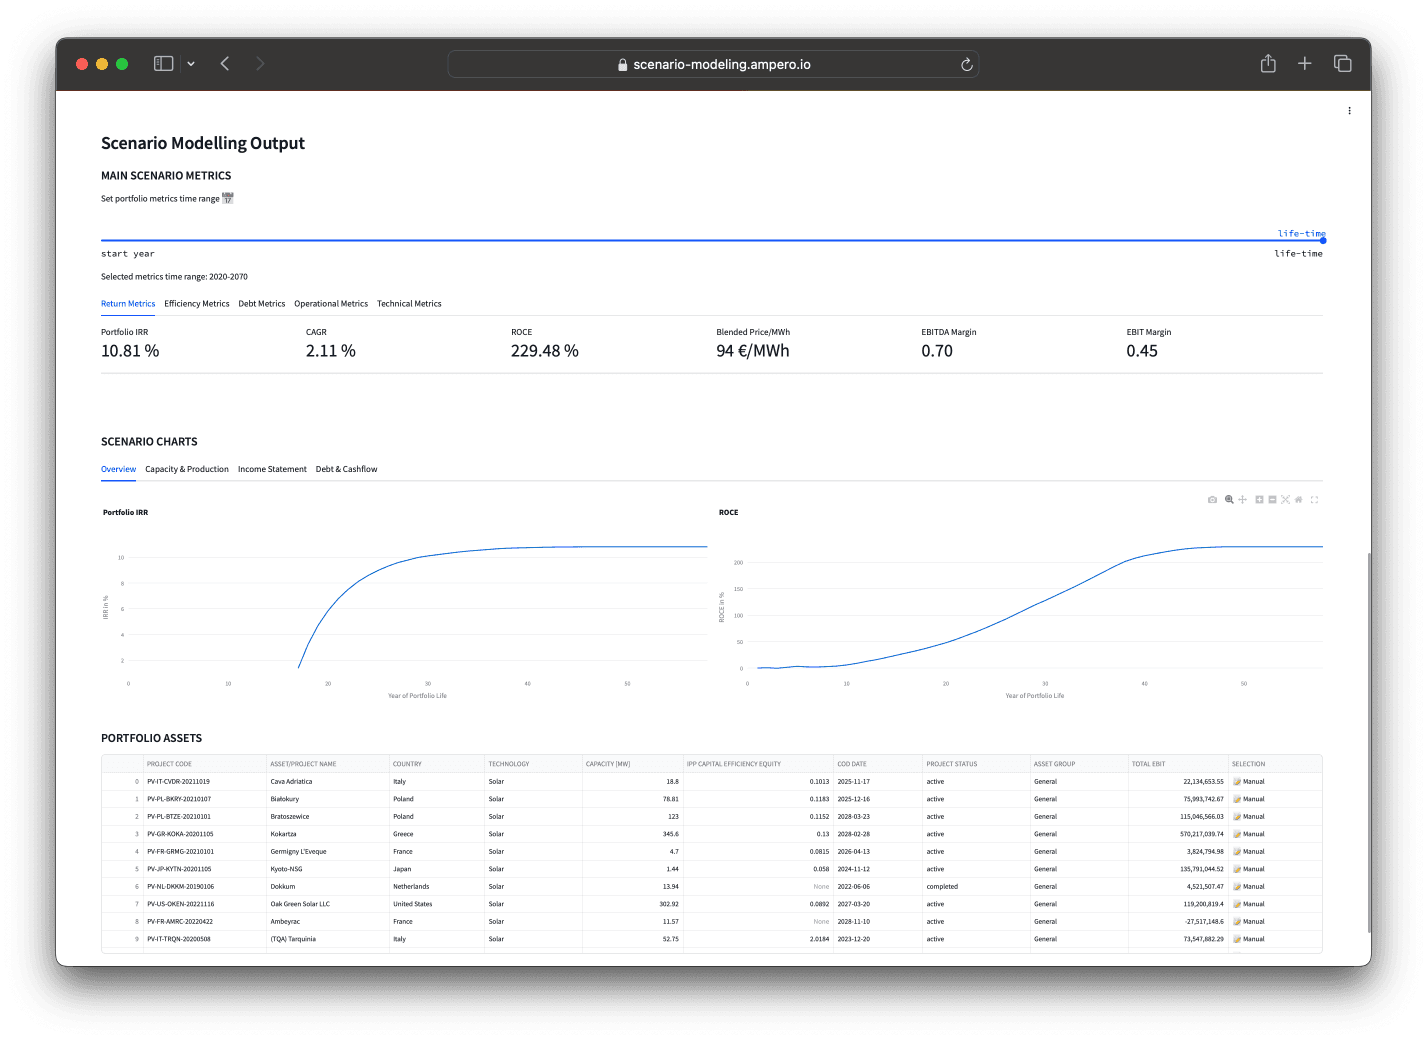Click the page vertical scrollbar
Screen dimensions: 1427x1040
point(1369,743)
